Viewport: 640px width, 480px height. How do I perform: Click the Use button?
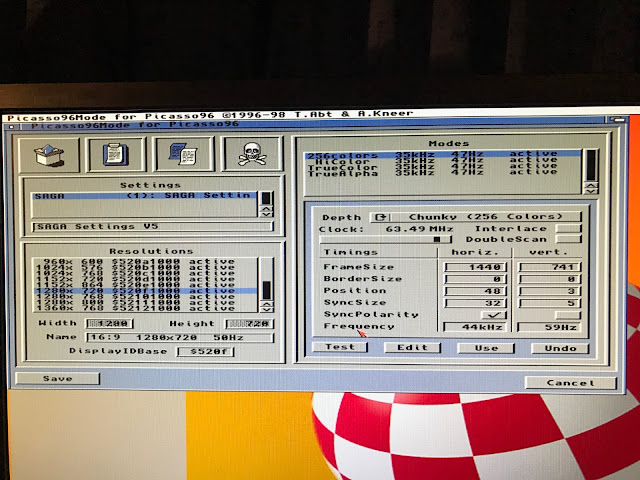(x=486, y=348)
